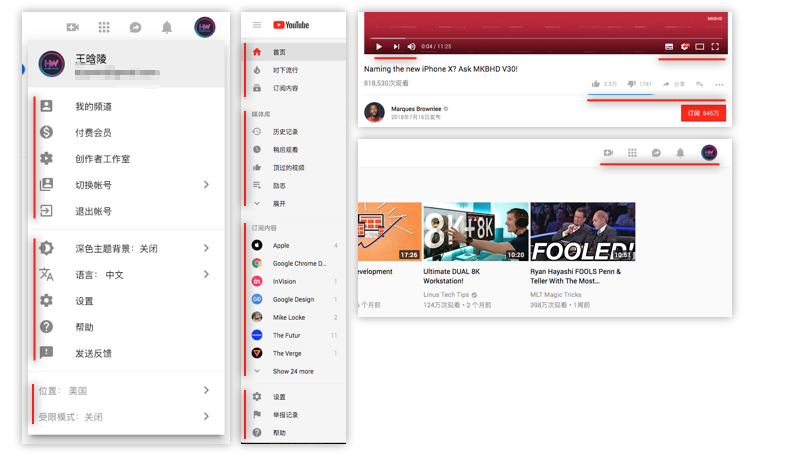Click the 设置 gear in the sidebar

click(257, 396)
